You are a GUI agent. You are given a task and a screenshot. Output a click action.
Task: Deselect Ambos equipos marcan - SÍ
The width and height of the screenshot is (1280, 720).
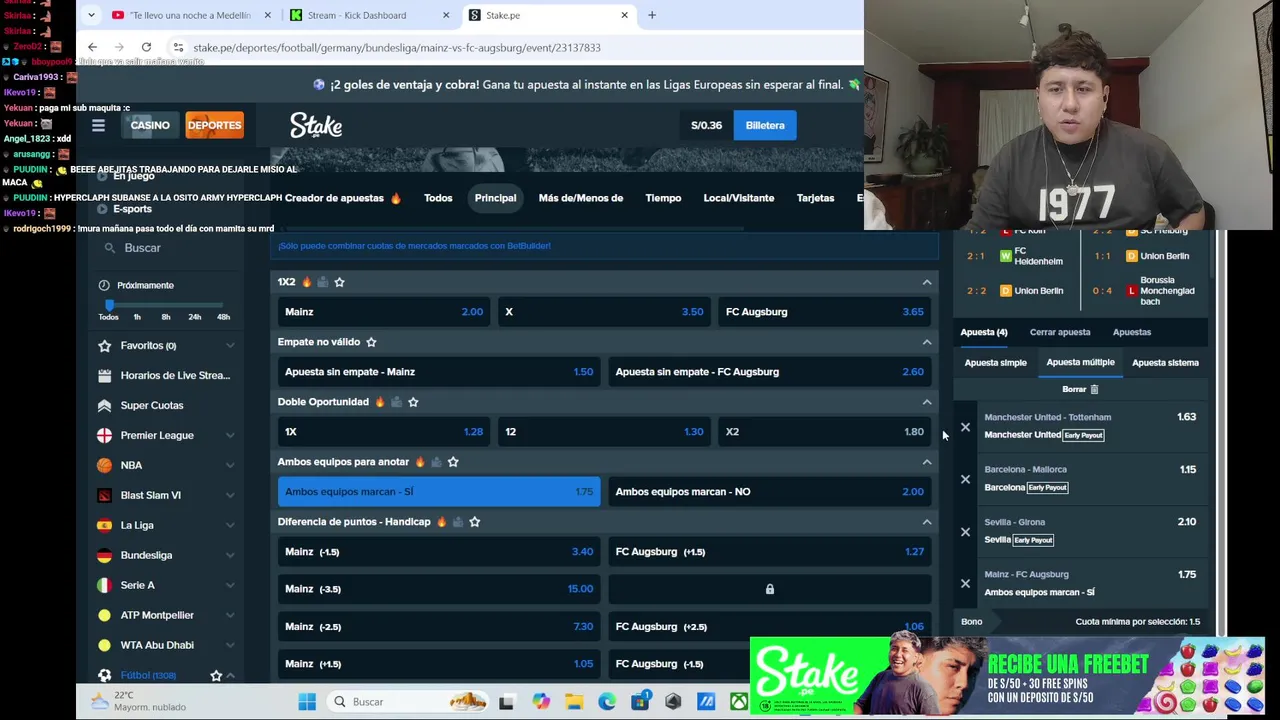click(439, 492)
